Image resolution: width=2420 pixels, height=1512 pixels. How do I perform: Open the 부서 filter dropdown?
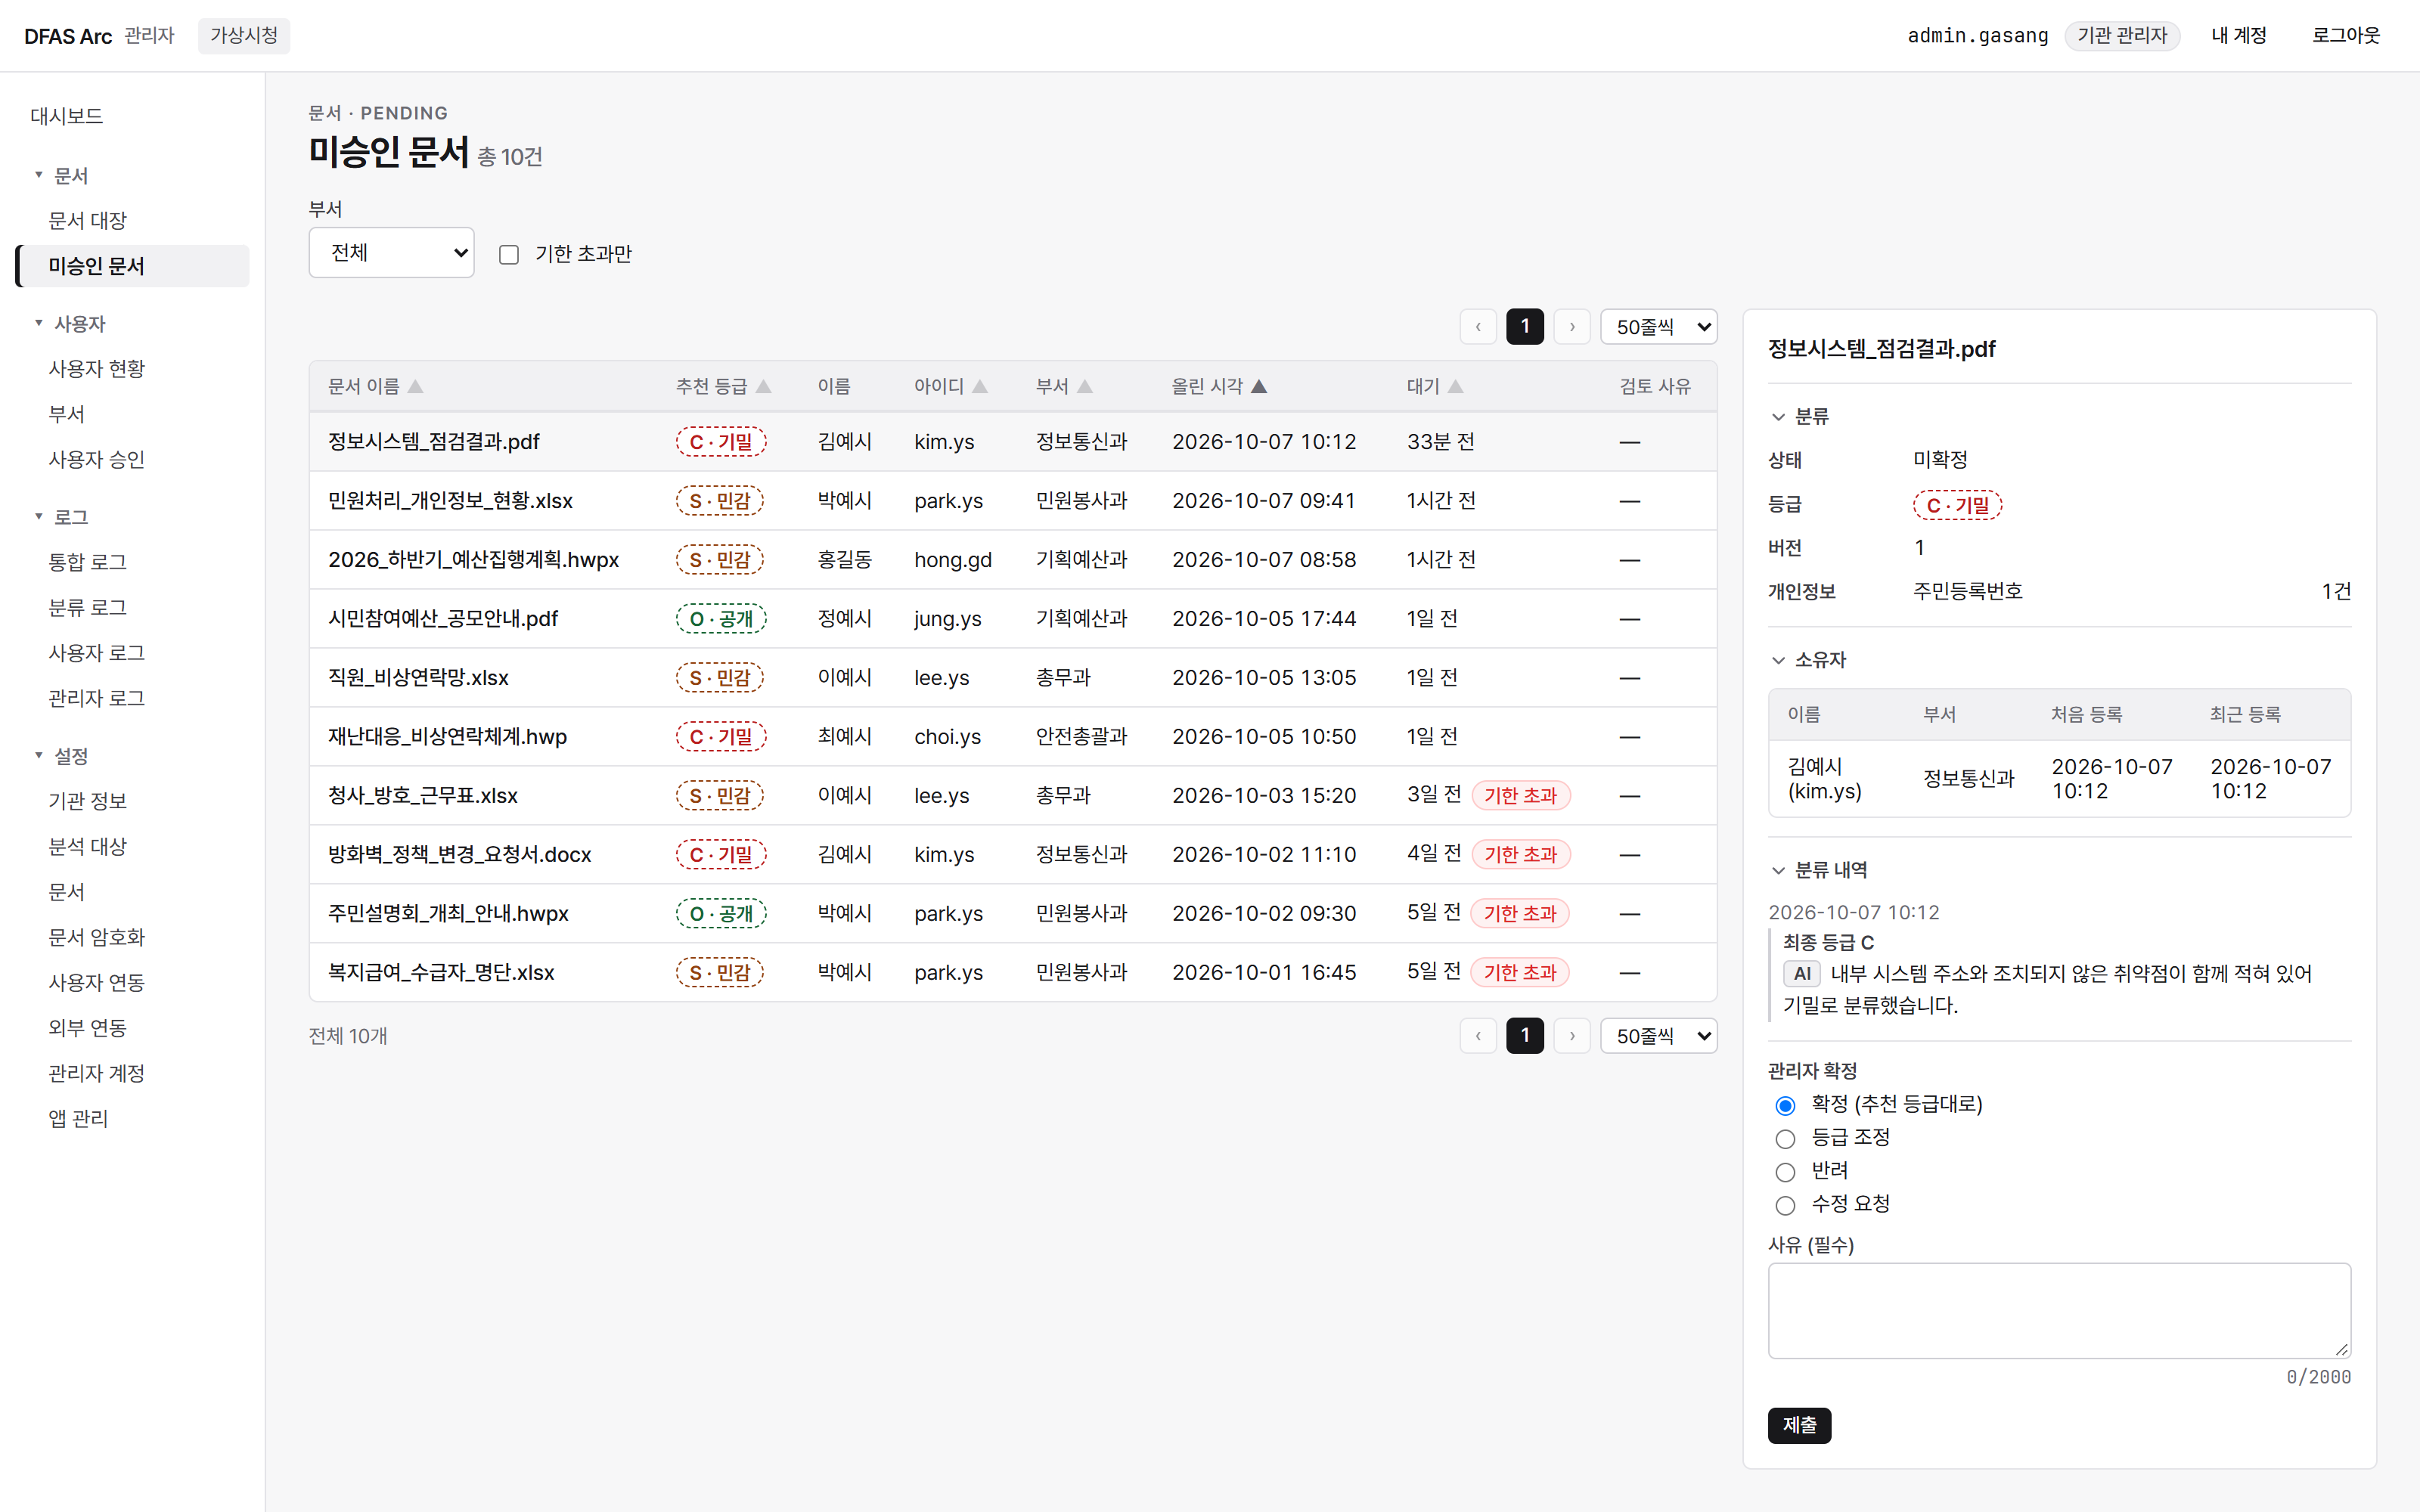[391, 253]
